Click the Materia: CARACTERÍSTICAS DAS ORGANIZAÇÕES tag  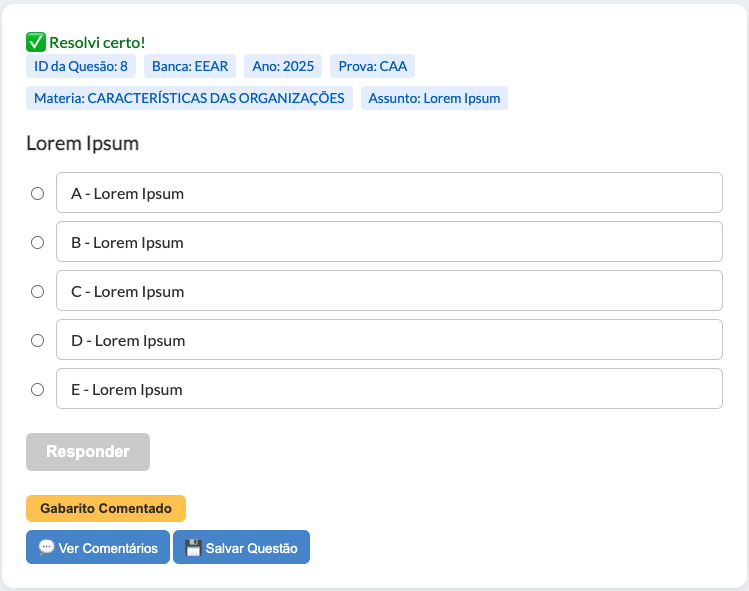189,98
